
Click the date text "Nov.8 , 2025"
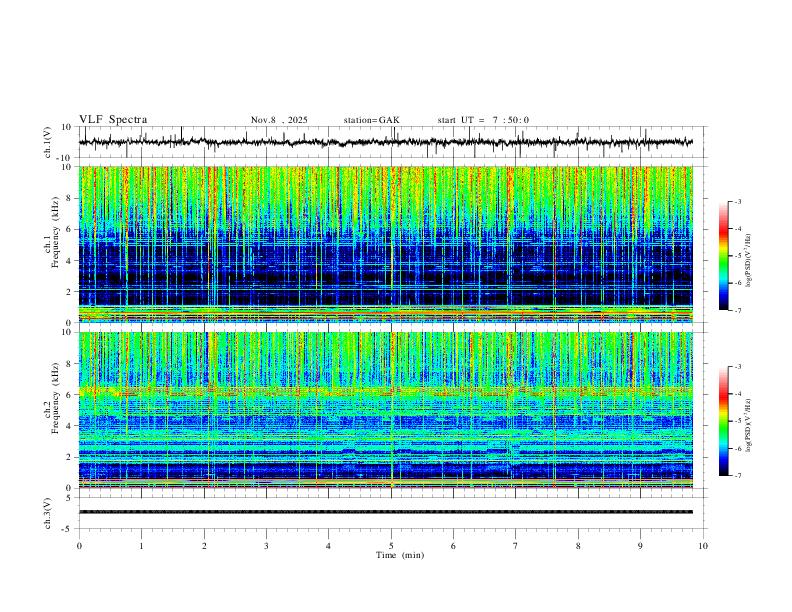click(x=279, y=120)
